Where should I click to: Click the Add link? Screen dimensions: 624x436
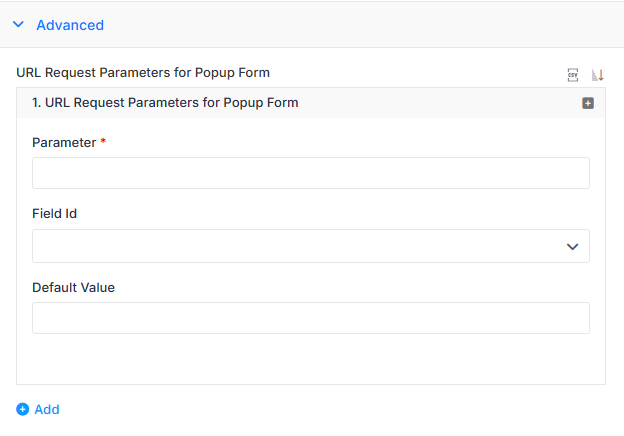tap(47, 409)
